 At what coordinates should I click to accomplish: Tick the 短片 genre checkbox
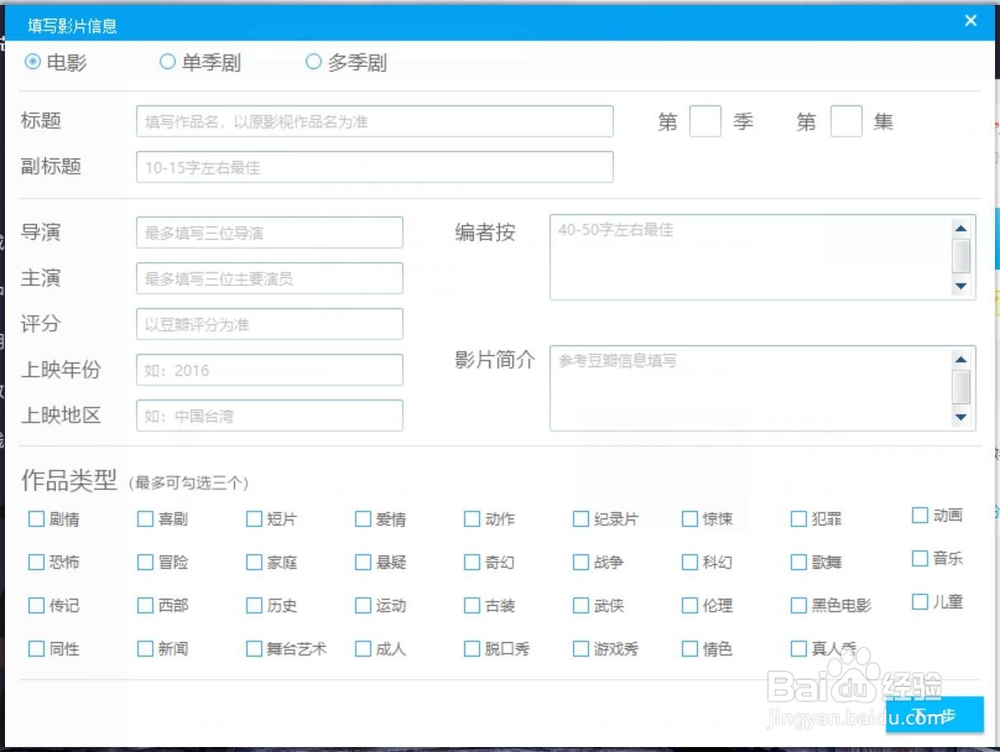click(254, 519)
